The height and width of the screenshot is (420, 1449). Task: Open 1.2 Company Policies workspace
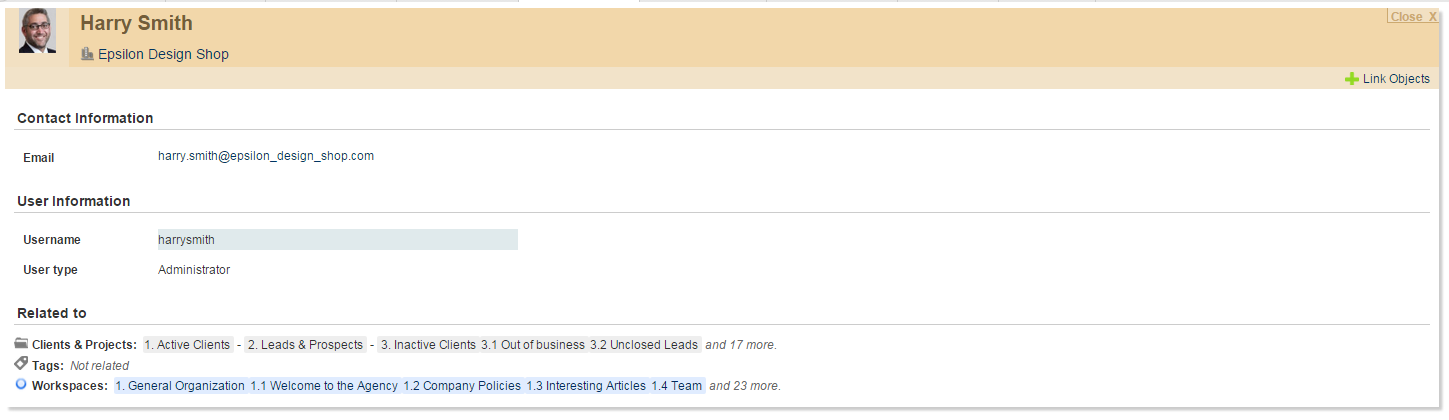pos(462,386)
